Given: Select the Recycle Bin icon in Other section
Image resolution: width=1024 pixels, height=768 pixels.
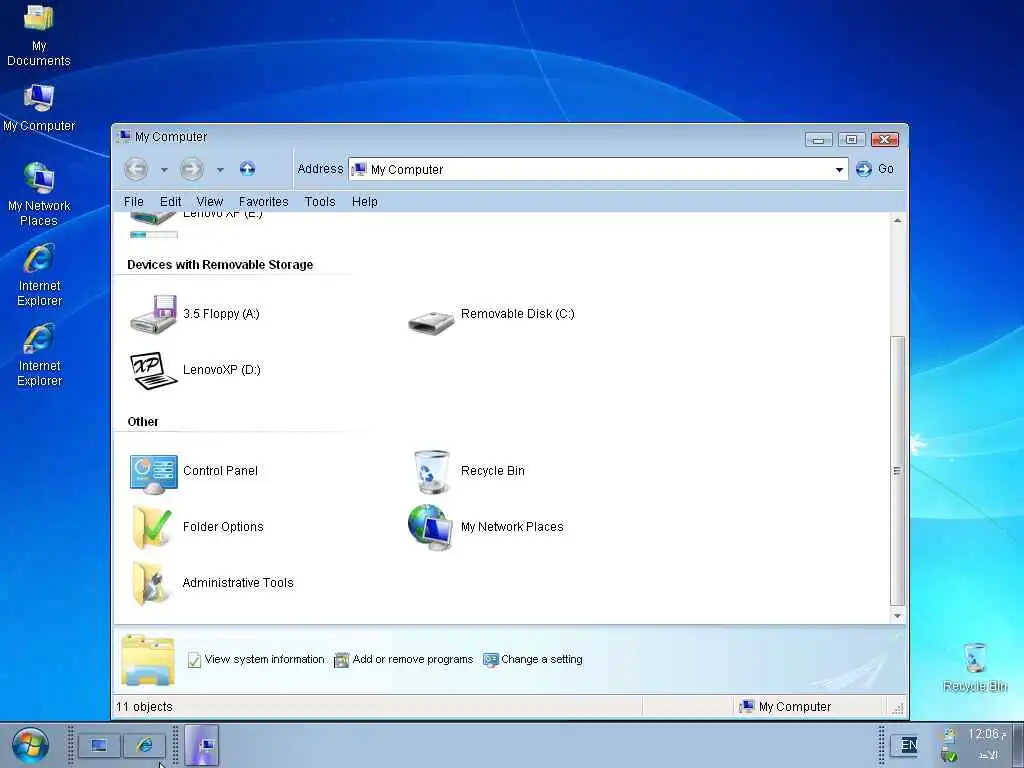Looking at the screenshot, I should 432,472.
